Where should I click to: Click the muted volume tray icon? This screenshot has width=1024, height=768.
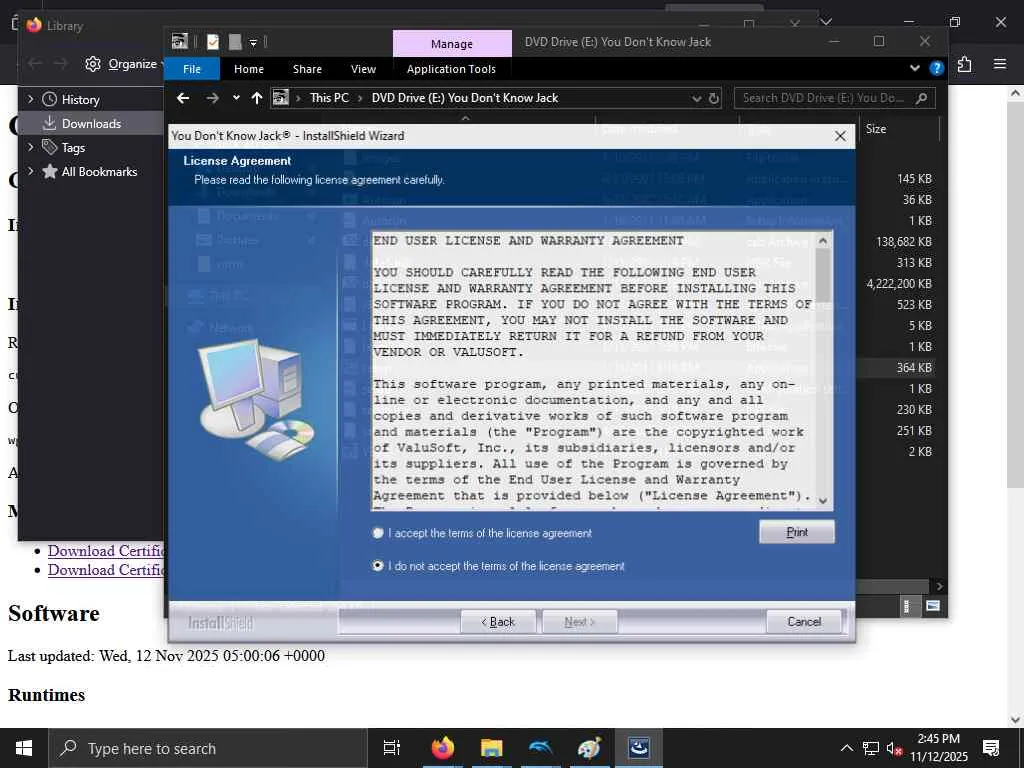pos(894,748)
